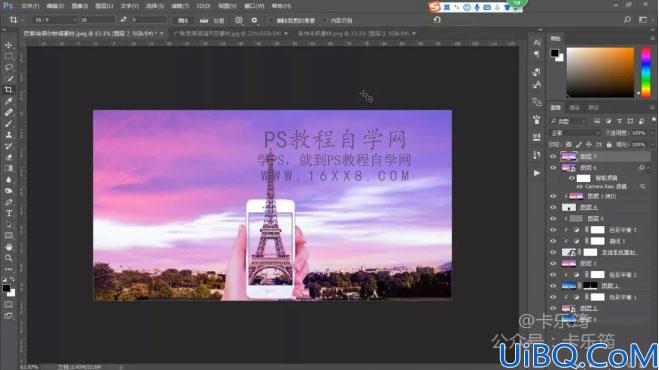Select the Pen tool
This screenshot has width=659, height=370.
pos(8,202)
